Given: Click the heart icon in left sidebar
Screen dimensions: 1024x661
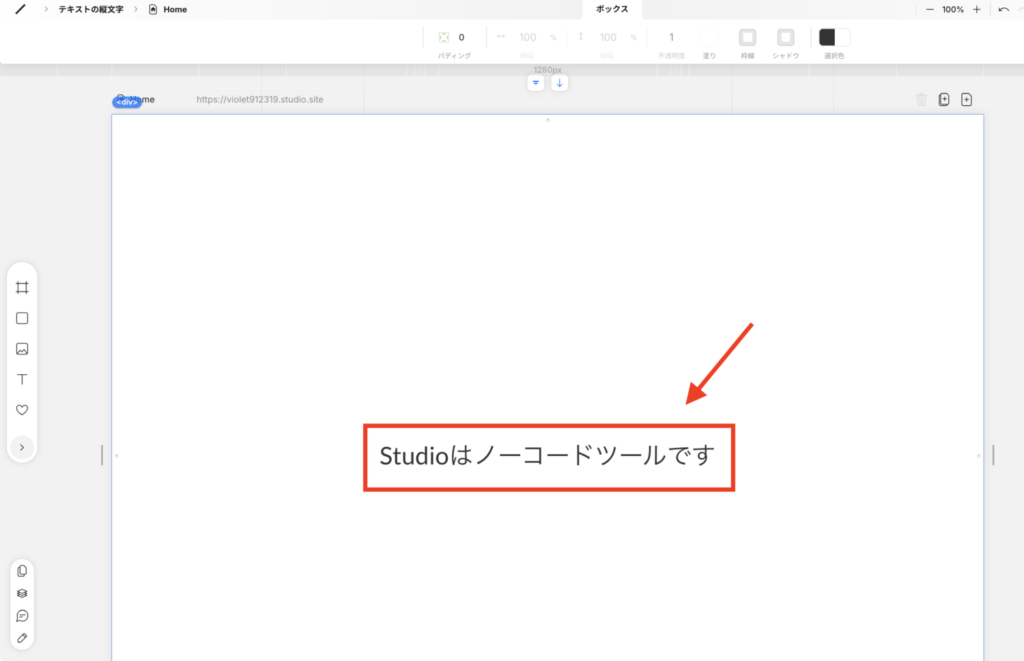Looking at the screenshot, I should pos(22,410).
